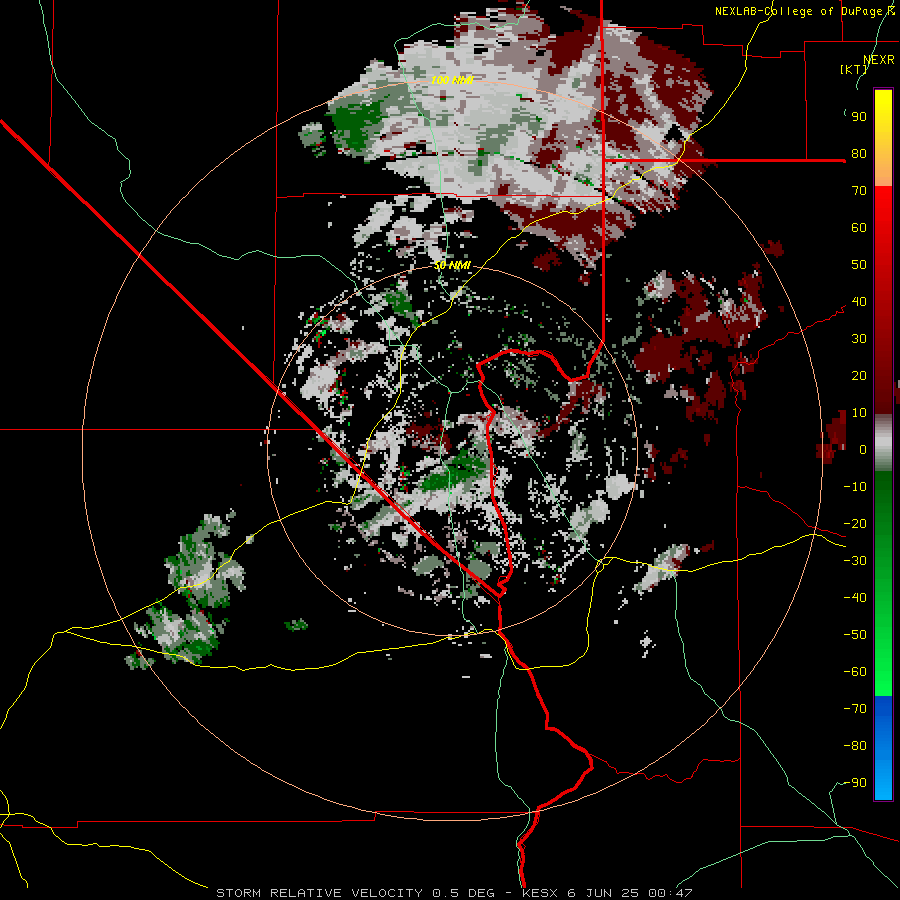Click the KESX station identifier
Image resolution: width=900 pixels, height=900 pixels.
[541, 893]
